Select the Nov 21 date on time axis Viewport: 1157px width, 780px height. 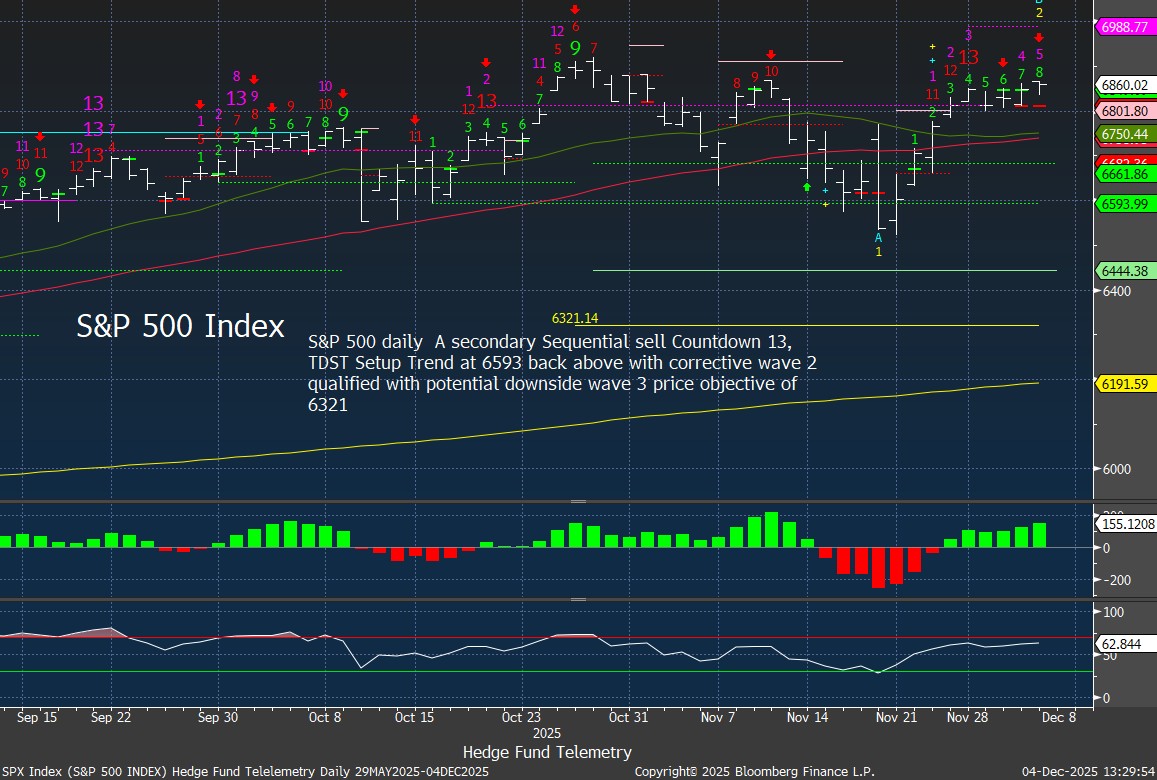[x=896, y=717]
